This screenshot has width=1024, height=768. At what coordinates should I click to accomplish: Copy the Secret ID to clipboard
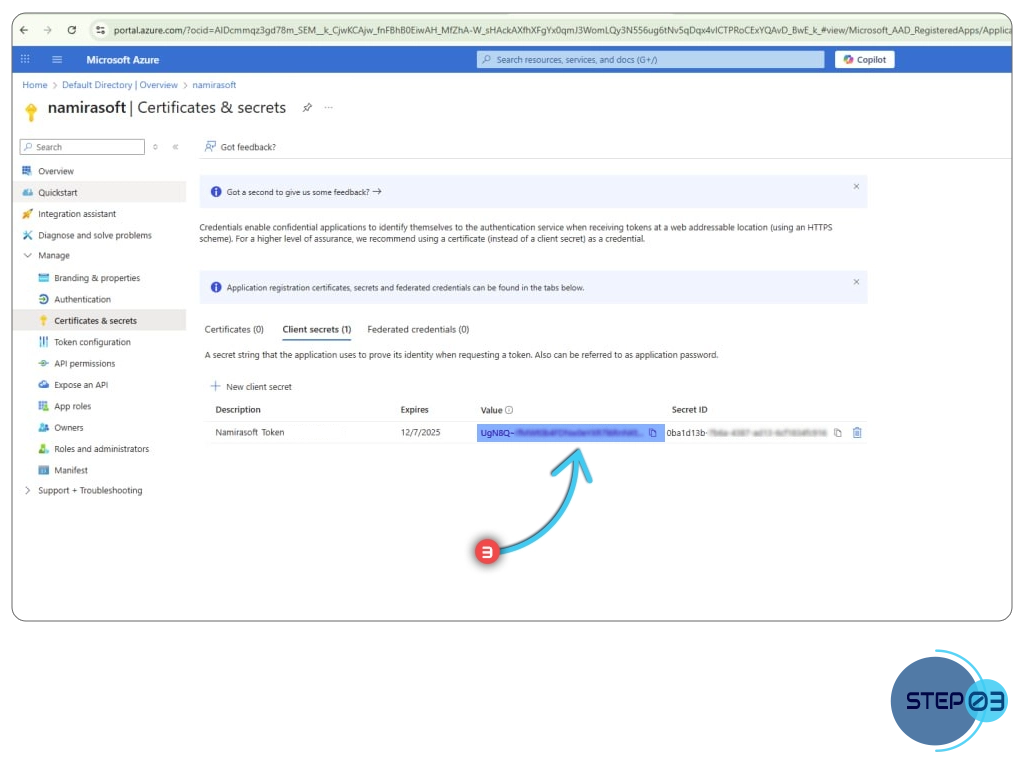tap(838, 433)
